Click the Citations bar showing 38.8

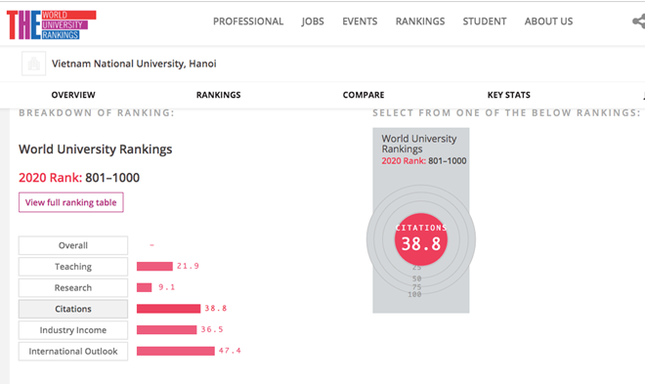169,309
